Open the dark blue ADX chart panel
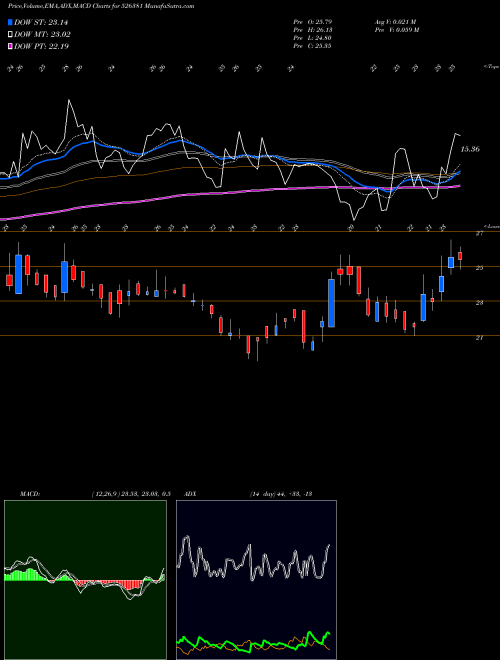Screen dimensions: 500x660 pos(256,580)
